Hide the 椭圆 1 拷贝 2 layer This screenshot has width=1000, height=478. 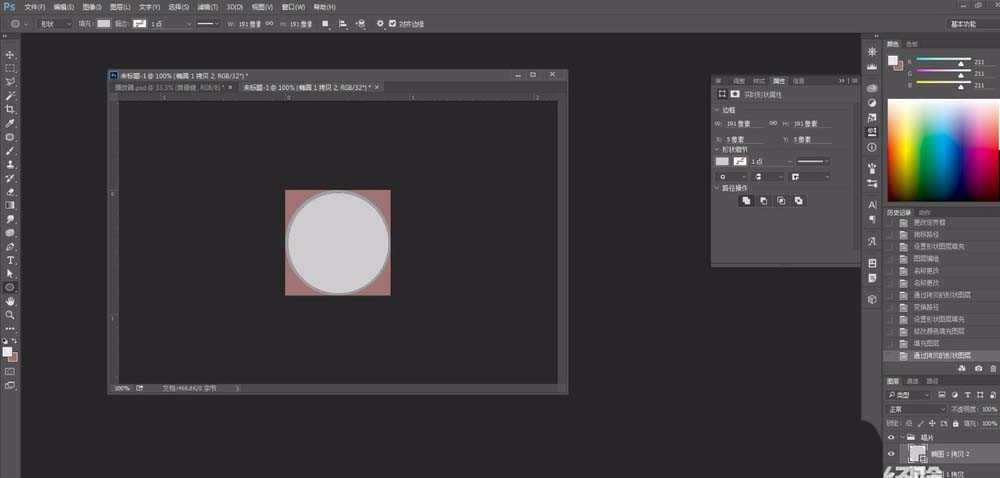pyautogui.click(x=891, y=453)
